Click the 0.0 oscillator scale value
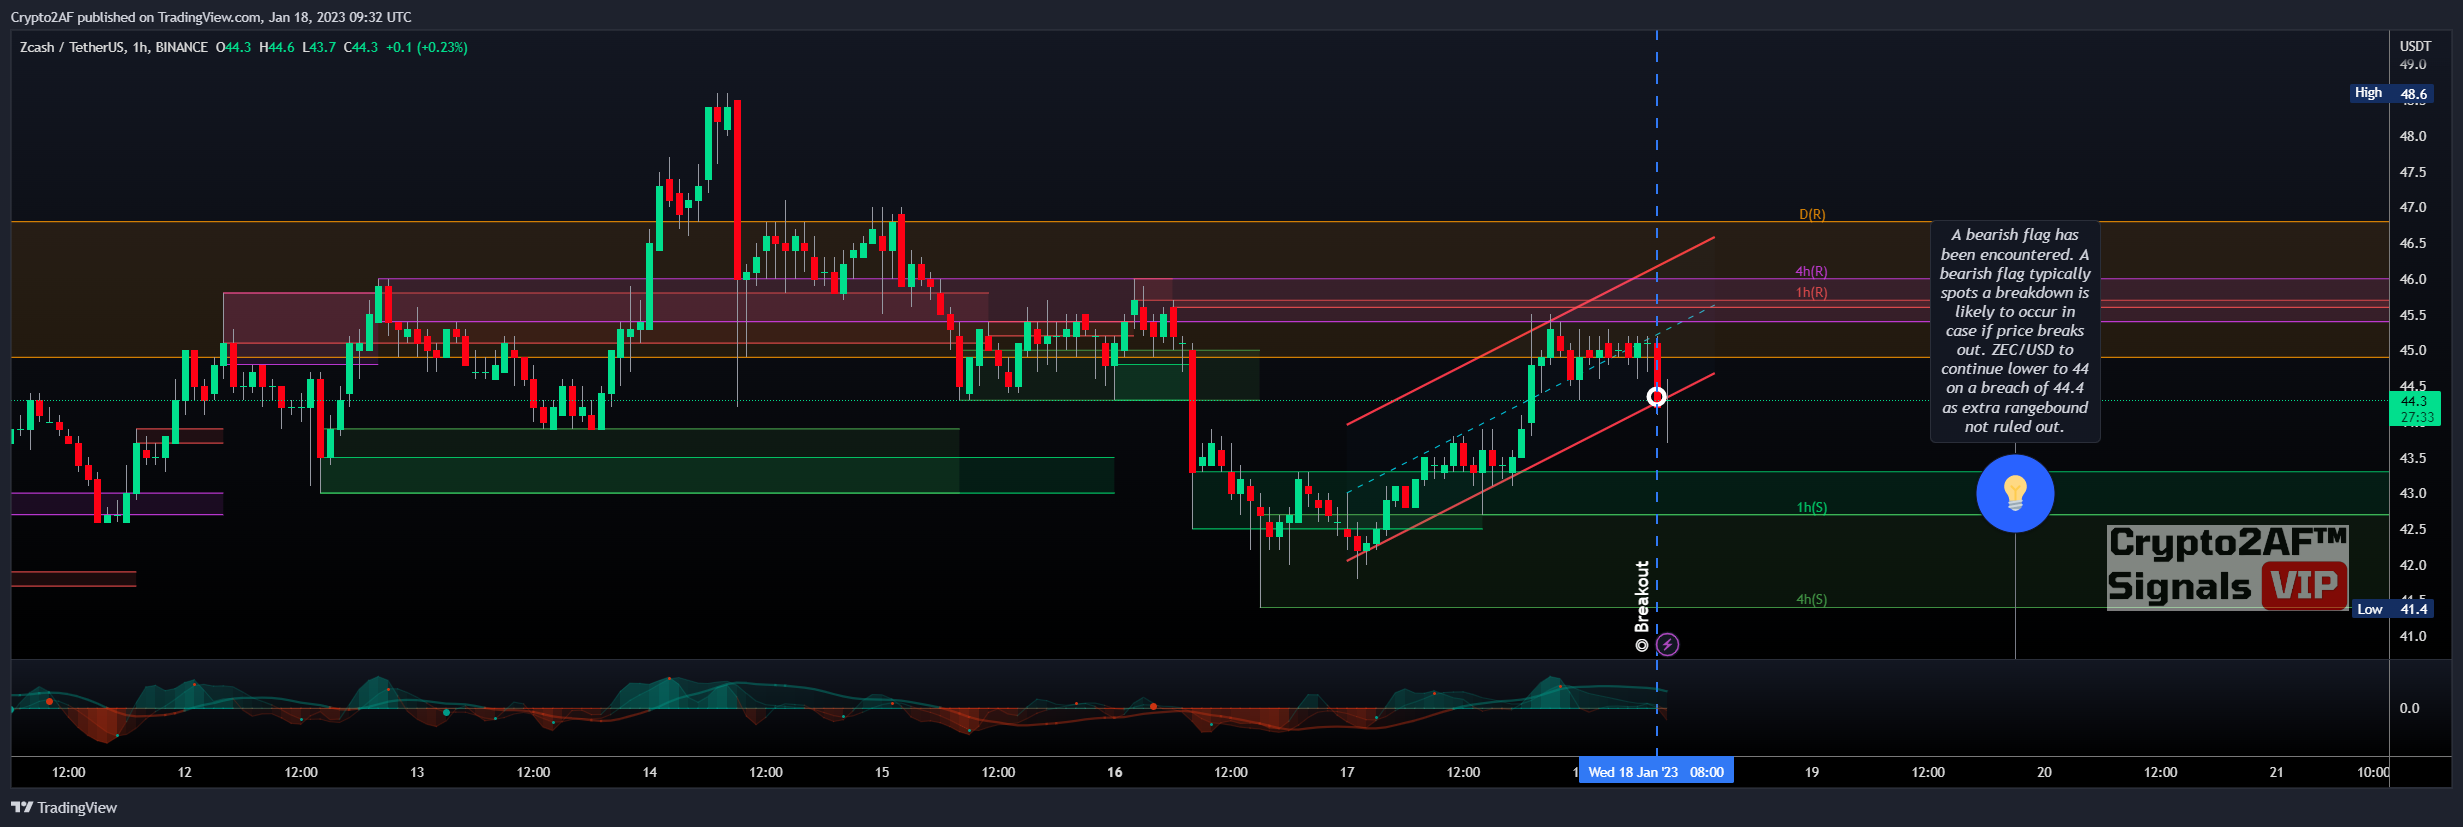The width and height of the screenshot is (2463, 827). tap(2409, 708)
